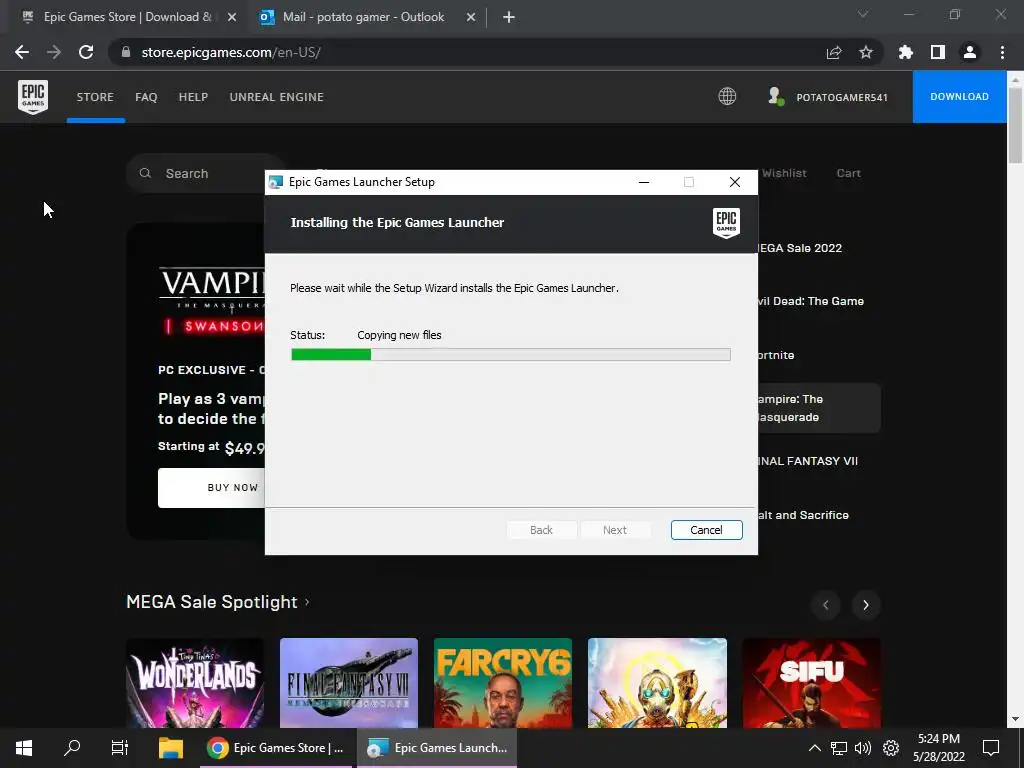Image resolution: width=1024 pixels, height=768 pixels.
Task: Select FINAL FANTASY VII carousel entry
Action: (808, 461)
